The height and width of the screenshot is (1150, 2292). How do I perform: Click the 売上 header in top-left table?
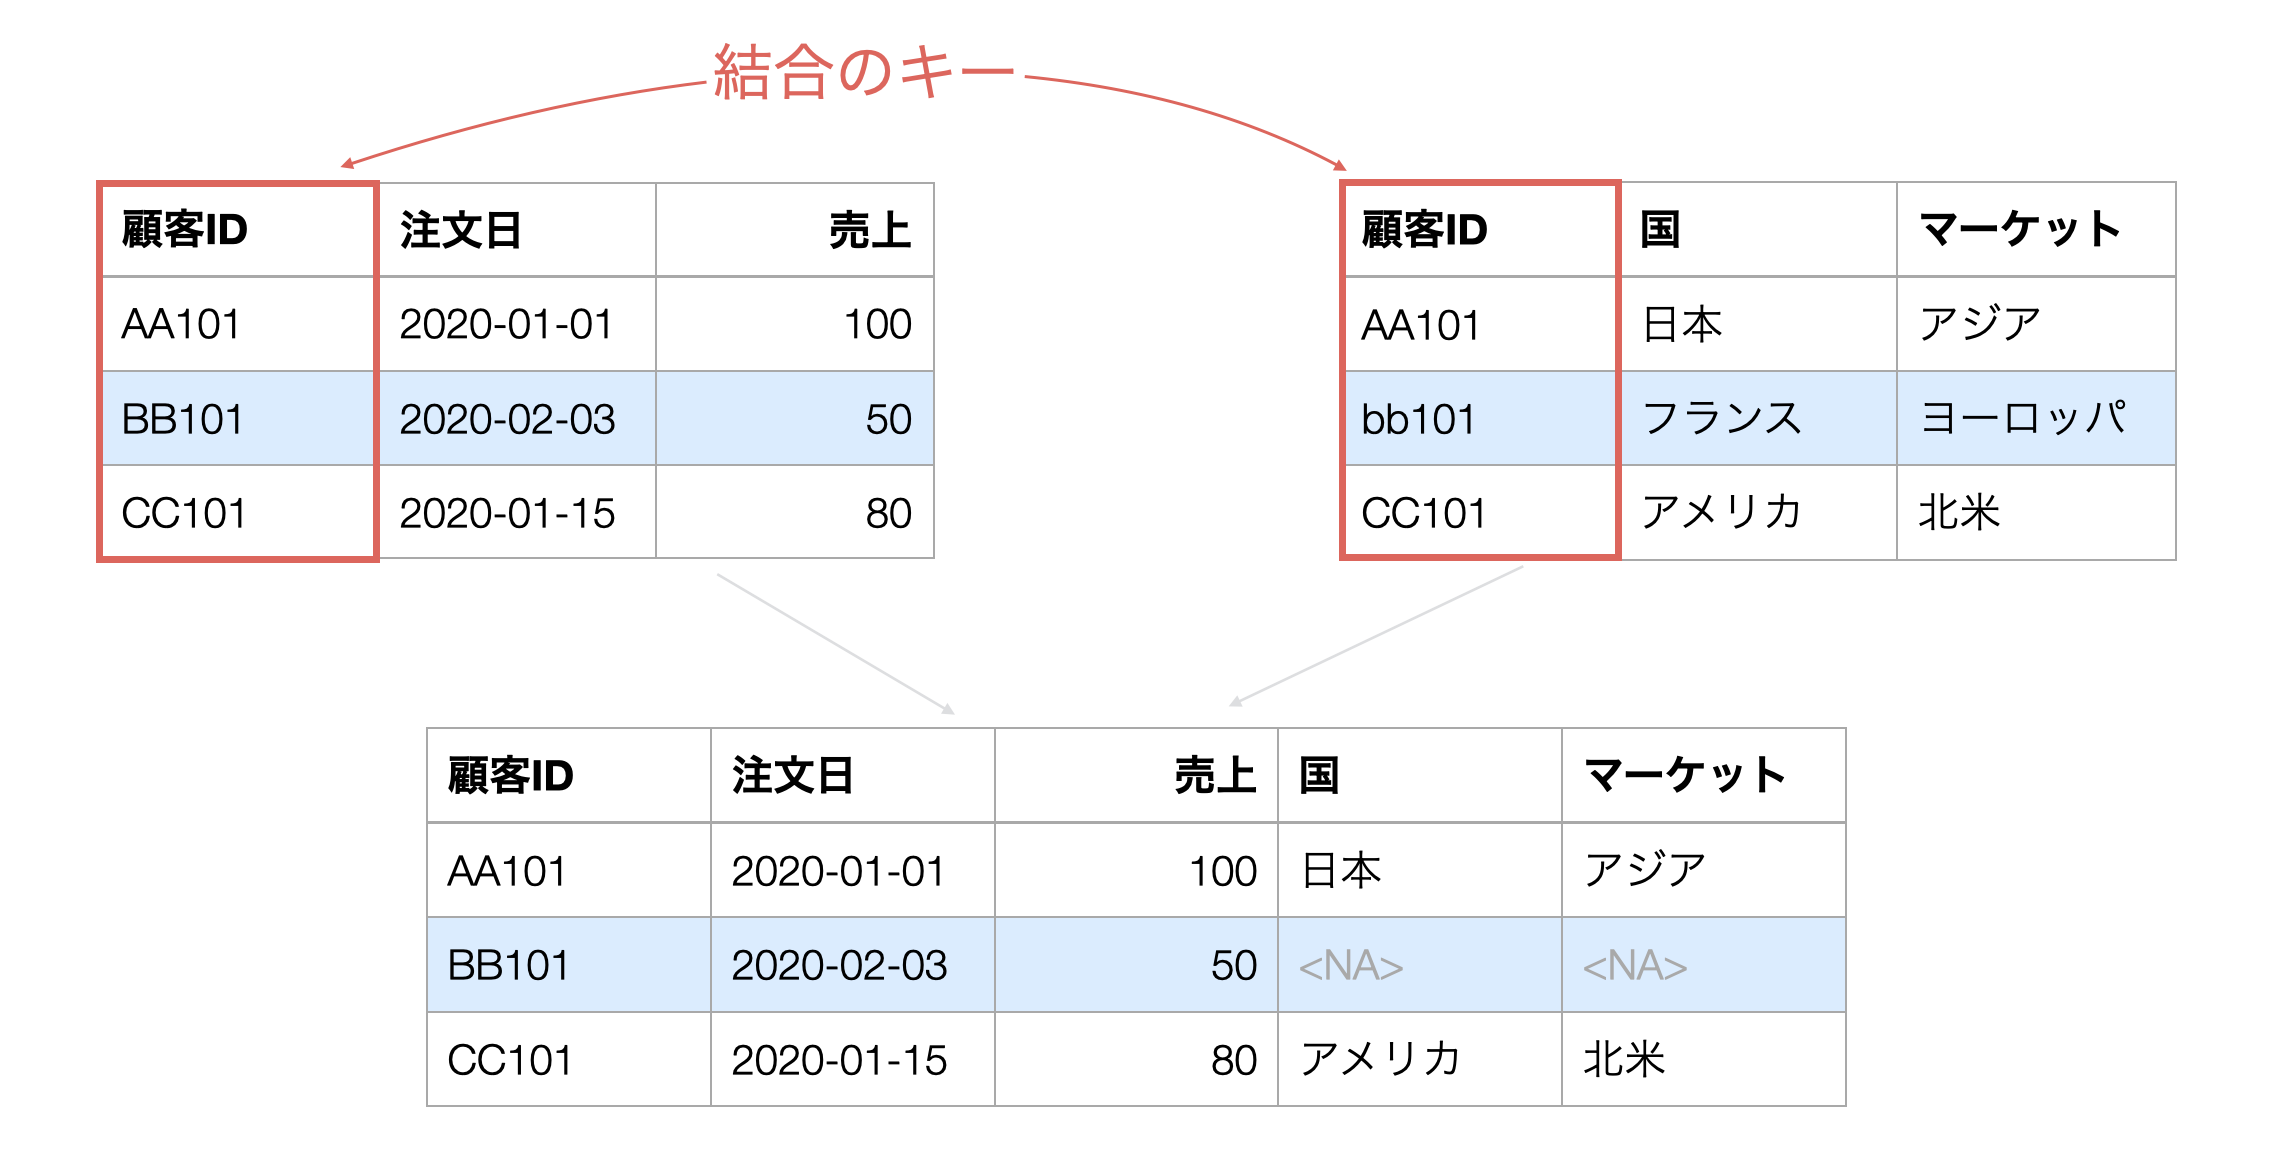click(795, 230)
